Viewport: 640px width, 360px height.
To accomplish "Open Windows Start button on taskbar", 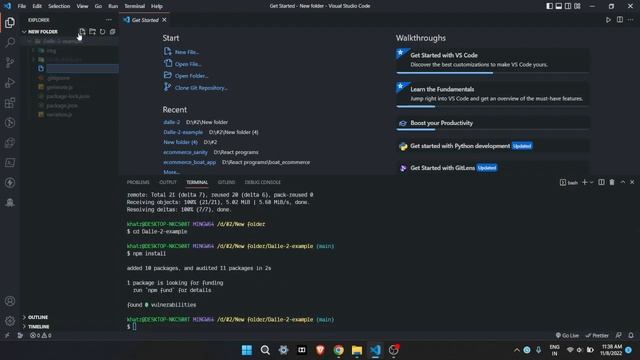I will tap(247, 350).
